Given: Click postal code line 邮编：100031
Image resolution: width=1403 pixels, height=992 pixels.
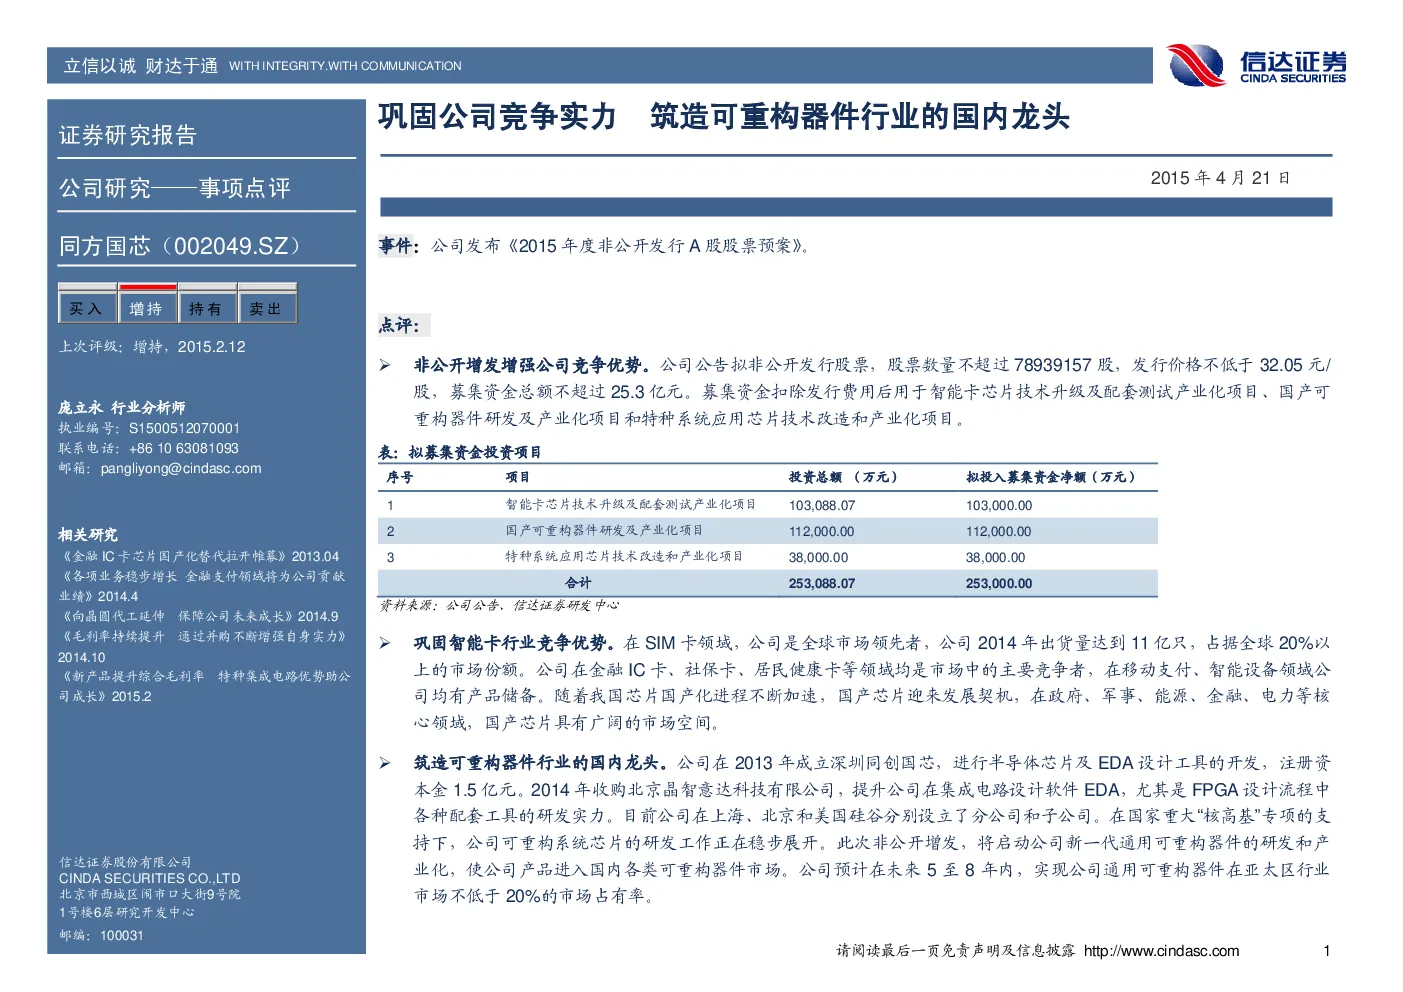Looking at the screenshot, I should 101,936.
